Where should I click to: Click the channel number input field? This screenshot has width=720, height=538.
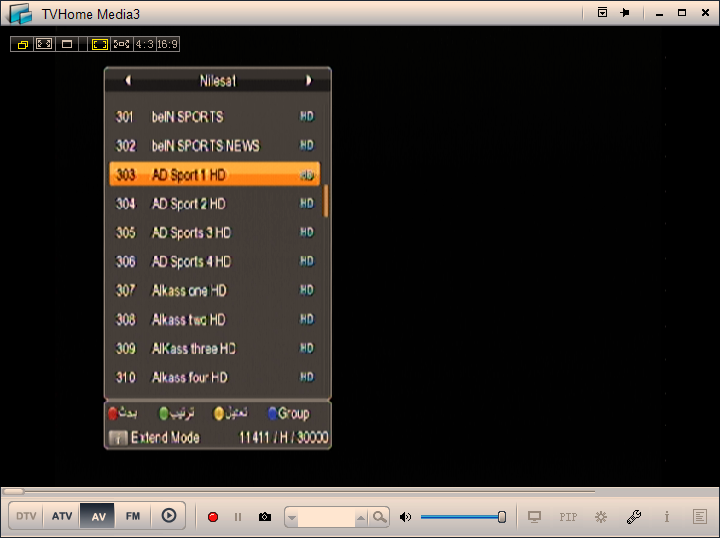click(x=326, y=517)
